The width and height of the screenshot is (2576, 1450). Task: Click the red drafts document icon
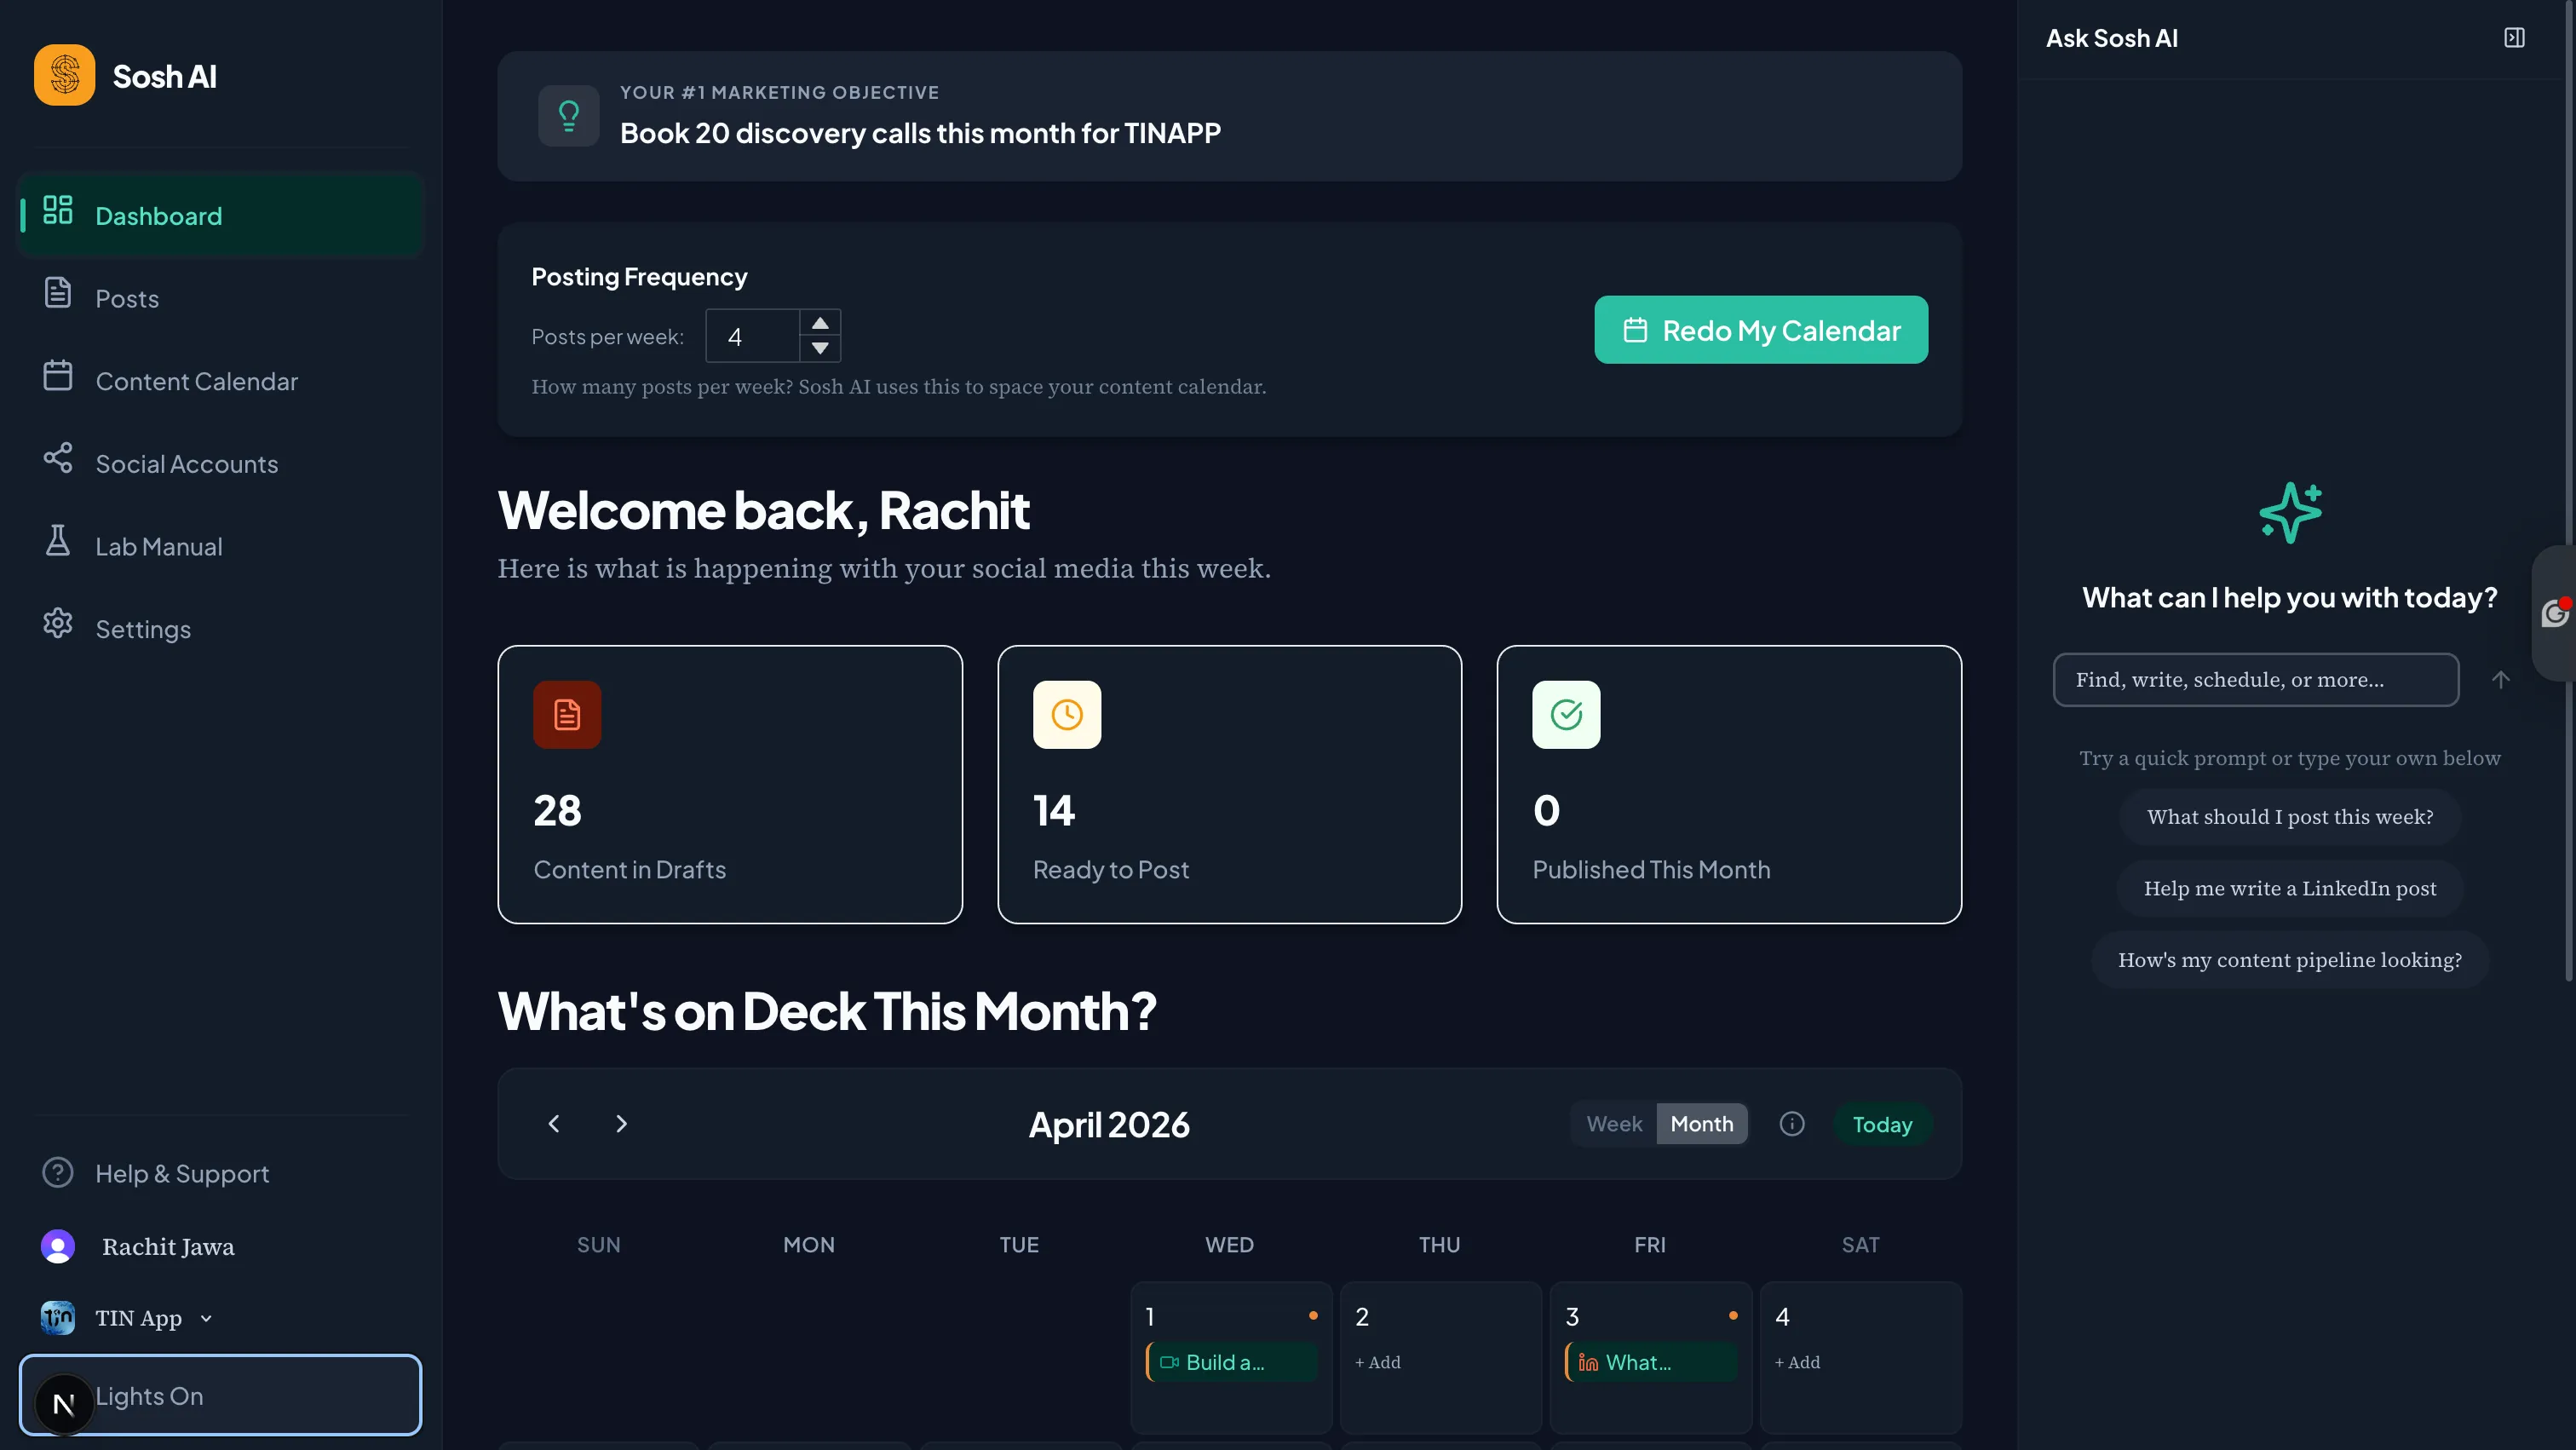pos(567,715)
